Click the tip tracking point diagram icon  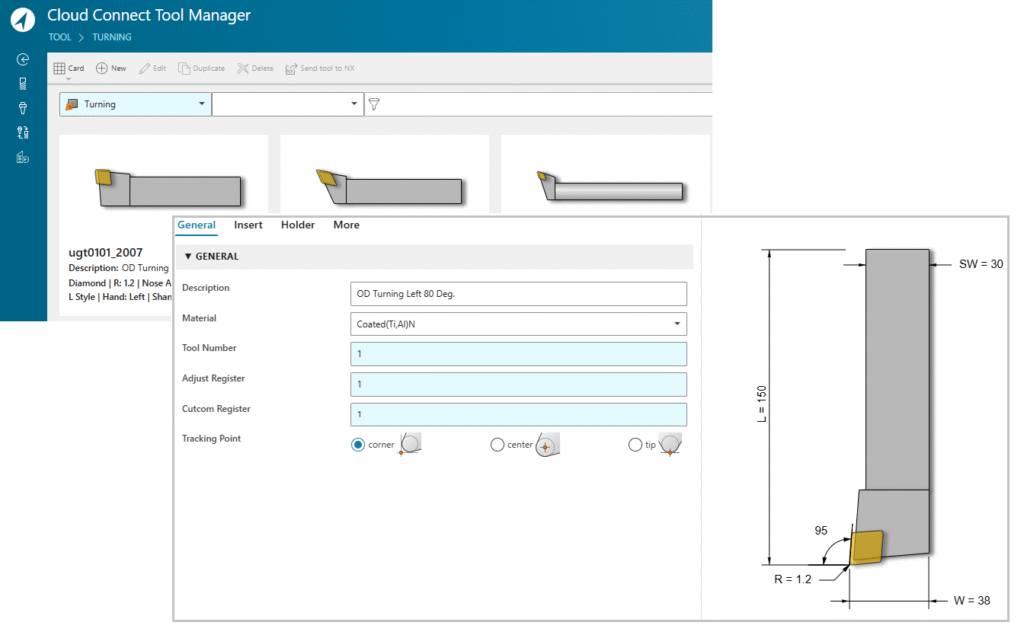tap(670, 444)
